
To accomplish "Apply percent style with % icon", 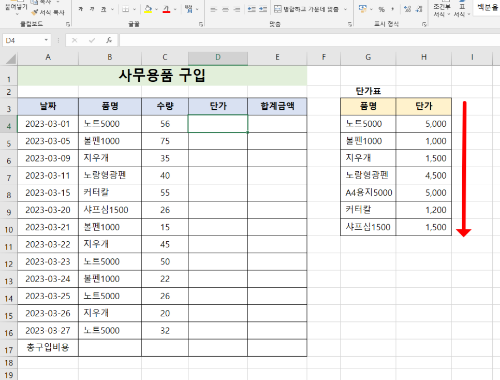I will (381, 9).
